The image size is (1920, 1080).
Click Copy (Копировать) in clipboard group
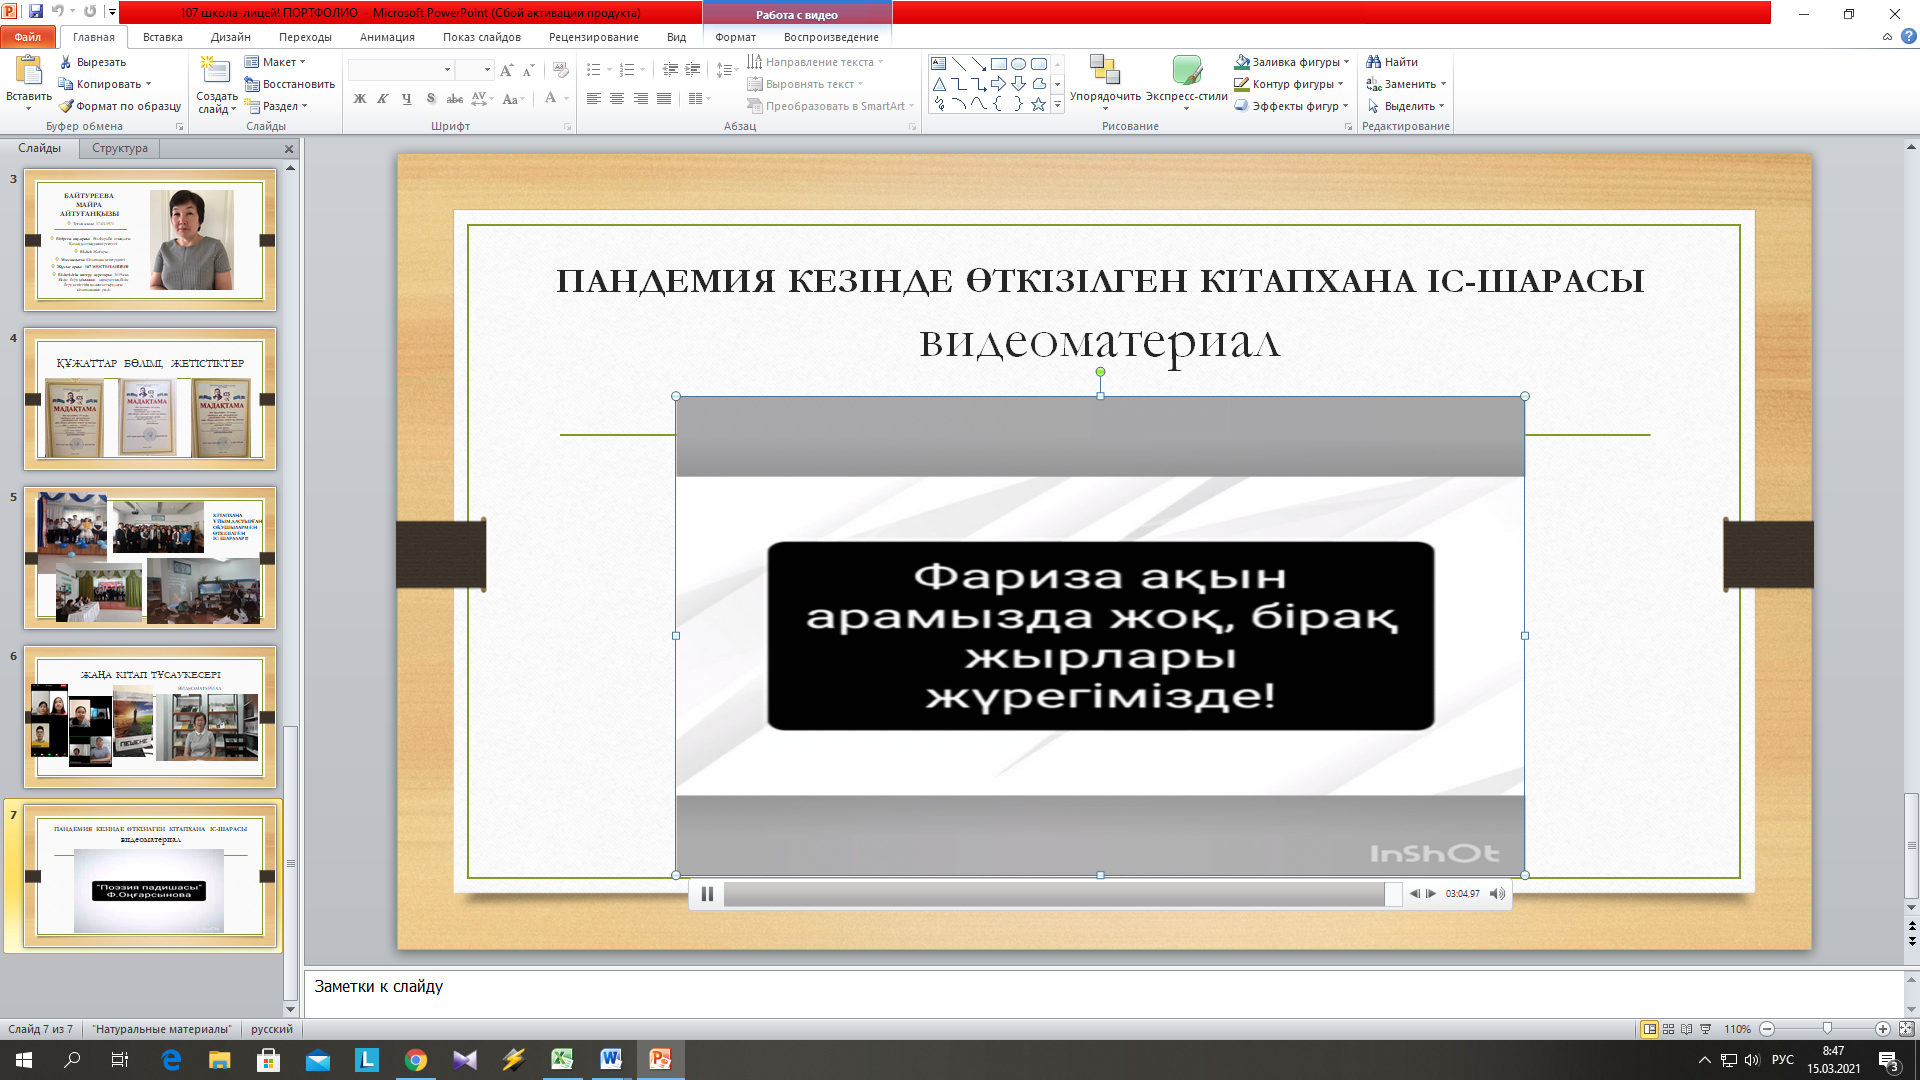point(105,84)
